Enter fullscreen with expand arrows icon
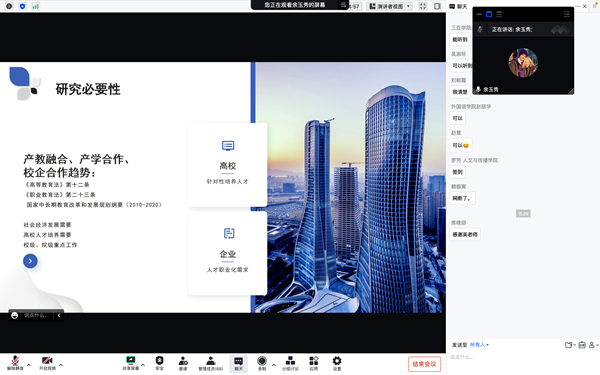Screen dimensions: 600x375 click(x=423, y=6)
